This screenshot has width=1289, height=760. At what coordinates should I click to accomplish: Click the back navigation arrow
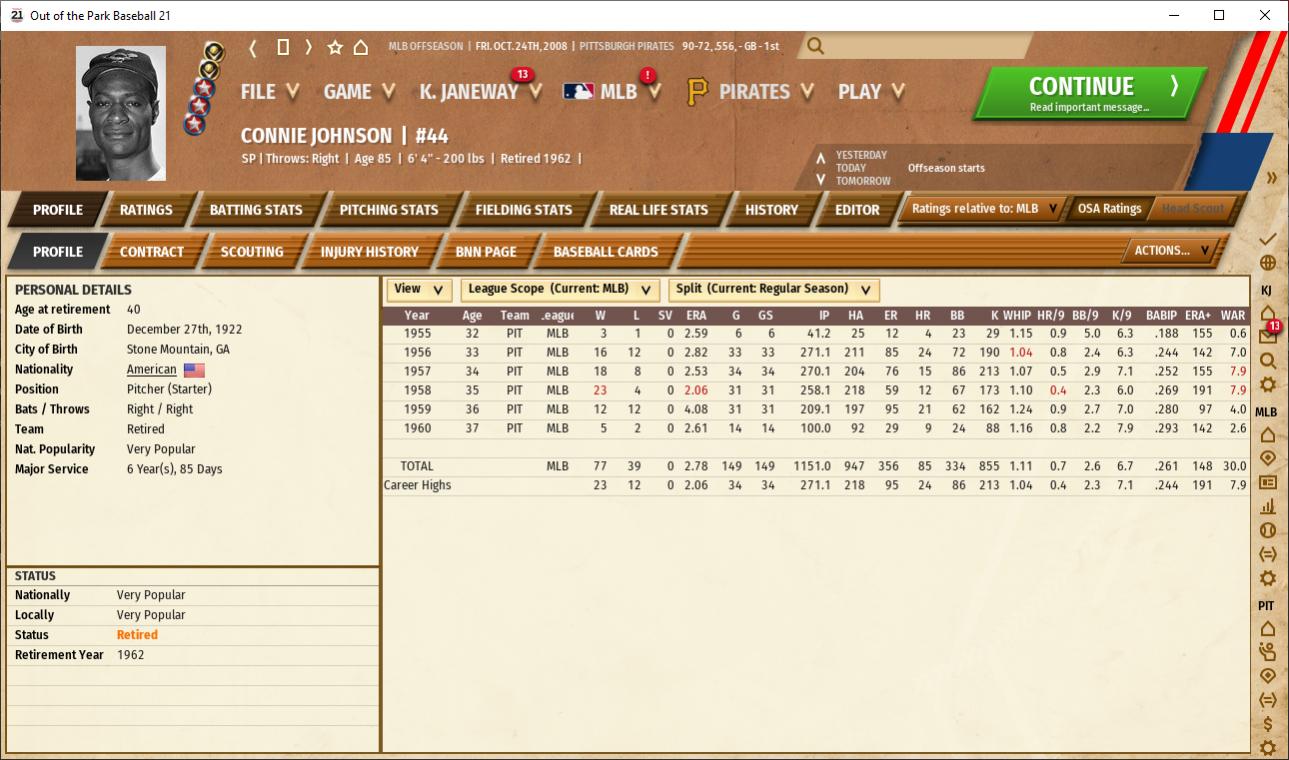tap(254, 47)
